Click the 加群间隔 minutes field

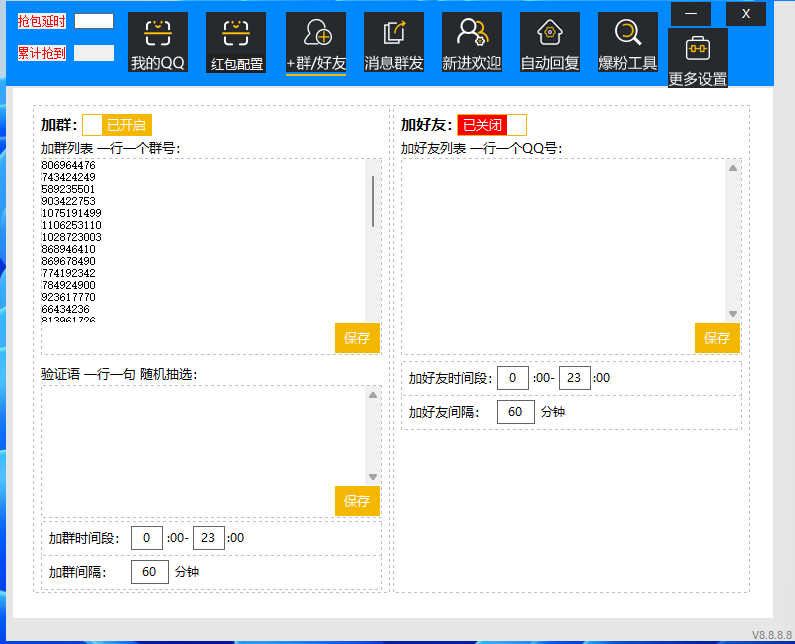[x=149, y=573]
